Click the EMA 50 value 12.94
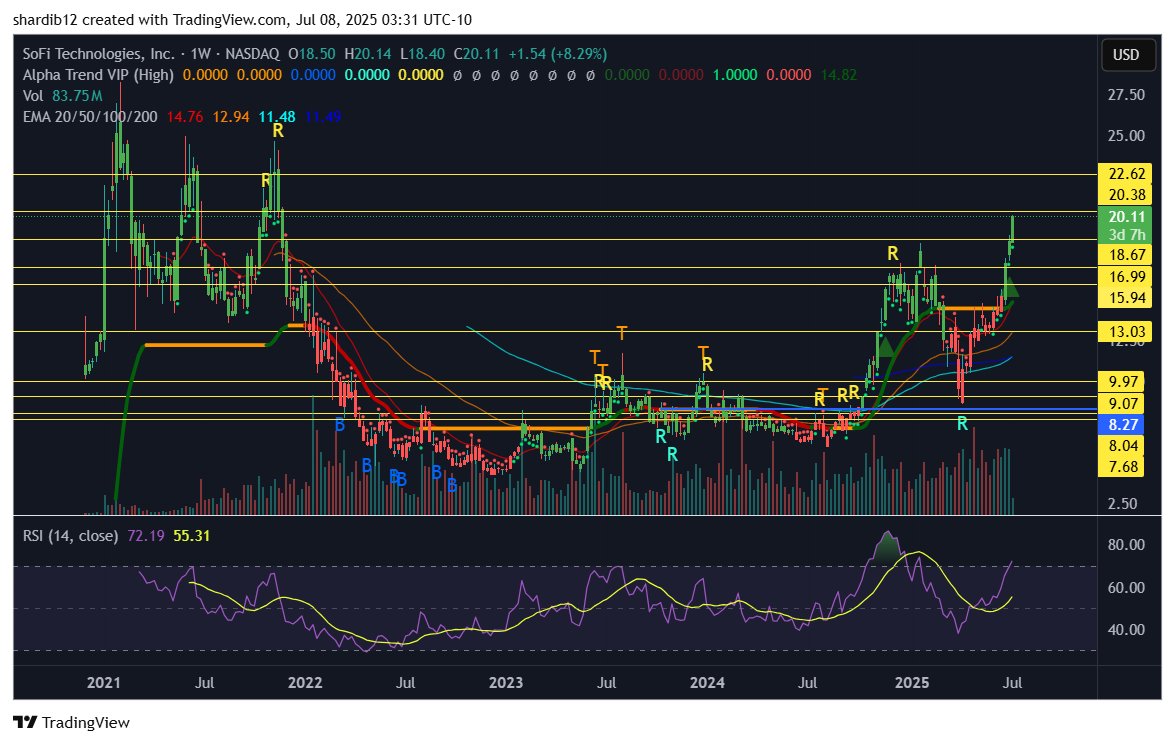 [x=231, y=117]
